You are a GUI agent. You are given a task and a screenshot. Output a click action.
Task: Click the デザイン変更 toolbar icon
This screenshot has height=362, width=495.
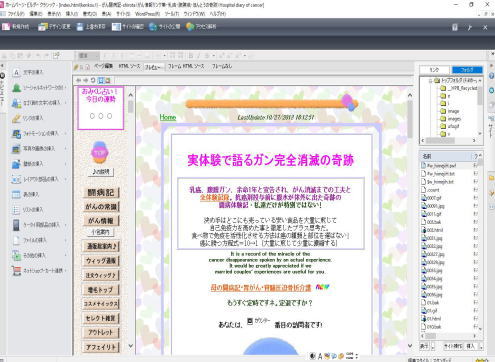point(42,27)
